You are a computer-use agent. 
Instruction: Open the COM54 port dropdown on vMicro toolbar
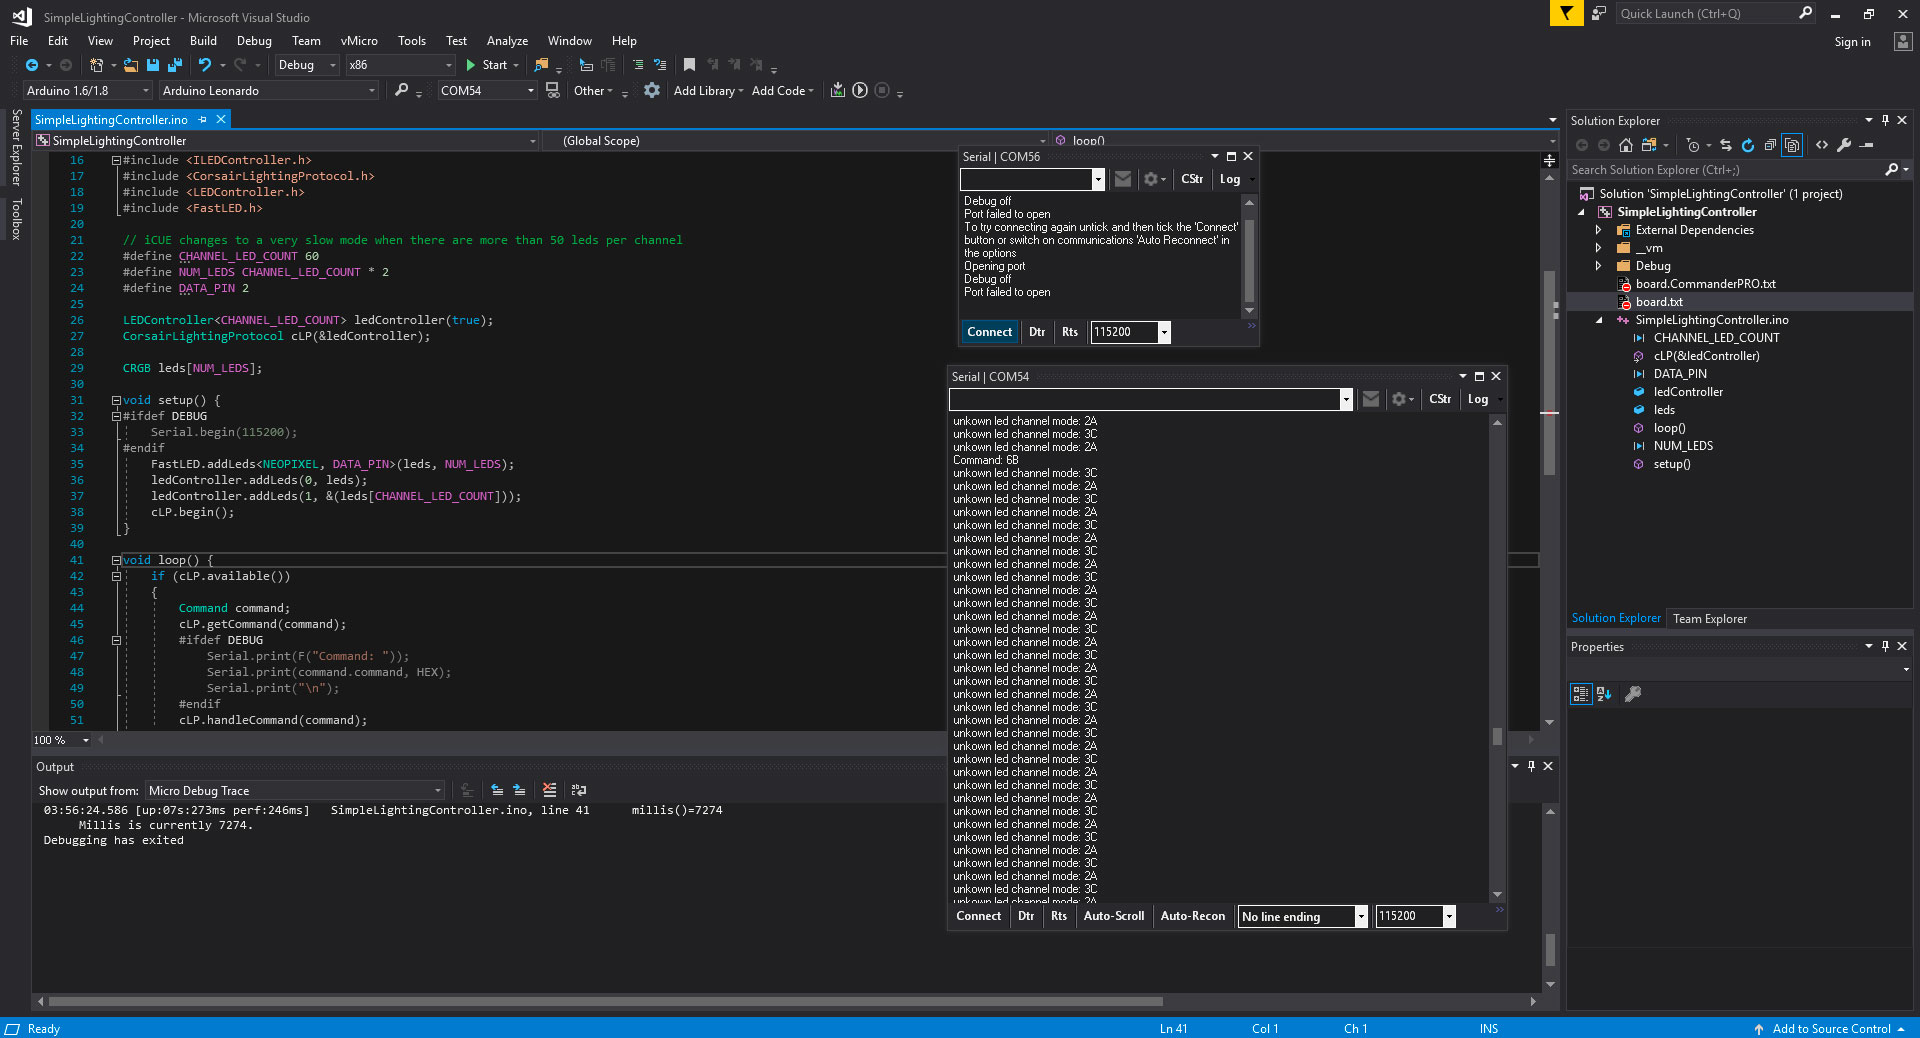[531, 90]
